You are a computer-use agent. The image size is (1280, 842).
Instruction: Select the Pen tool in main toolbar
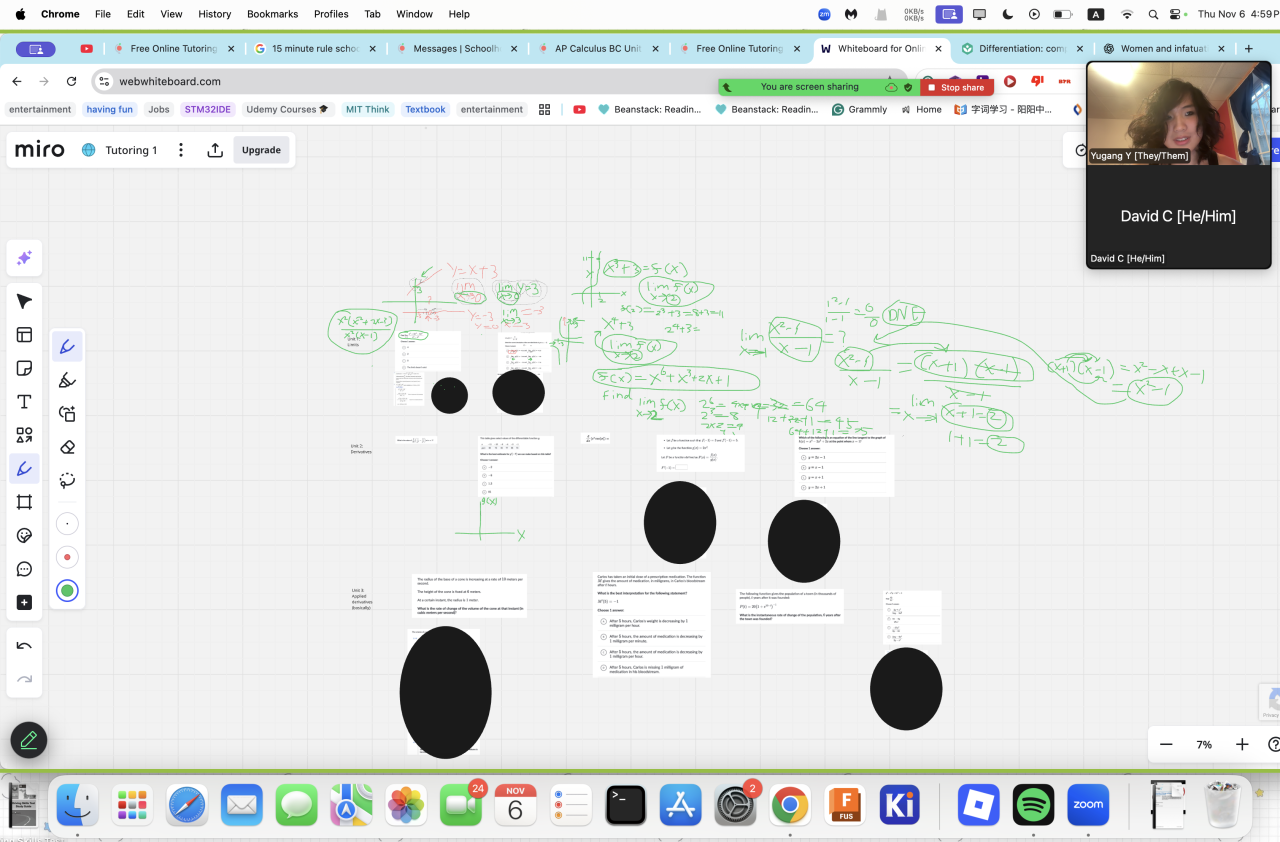click(x=24, y=468)
